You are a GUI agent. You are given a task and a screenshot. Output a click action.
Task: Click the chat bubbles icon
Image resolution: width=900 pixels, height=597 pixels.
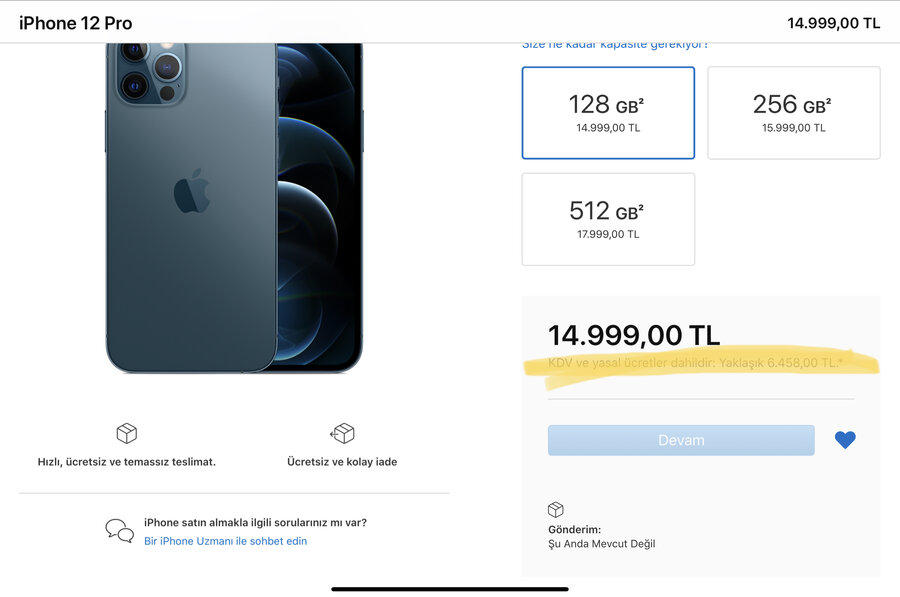point(120,531)
